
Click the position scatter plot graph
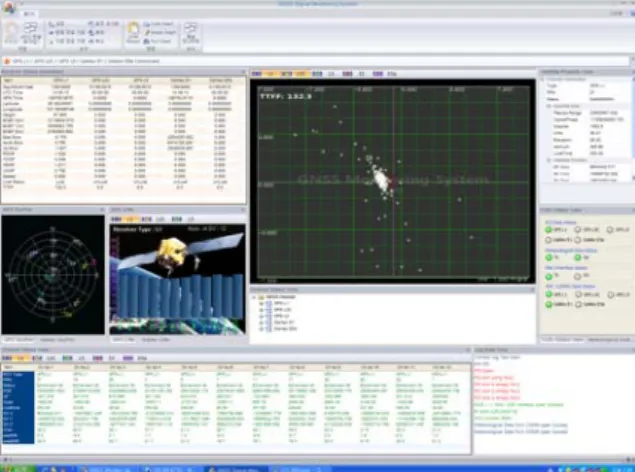393,181
